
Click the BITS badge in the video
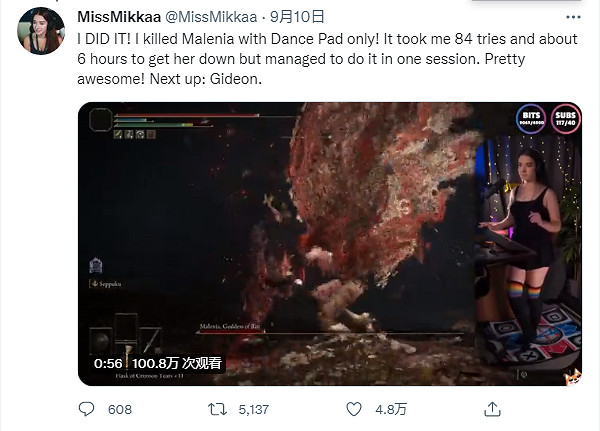[531, 118]
